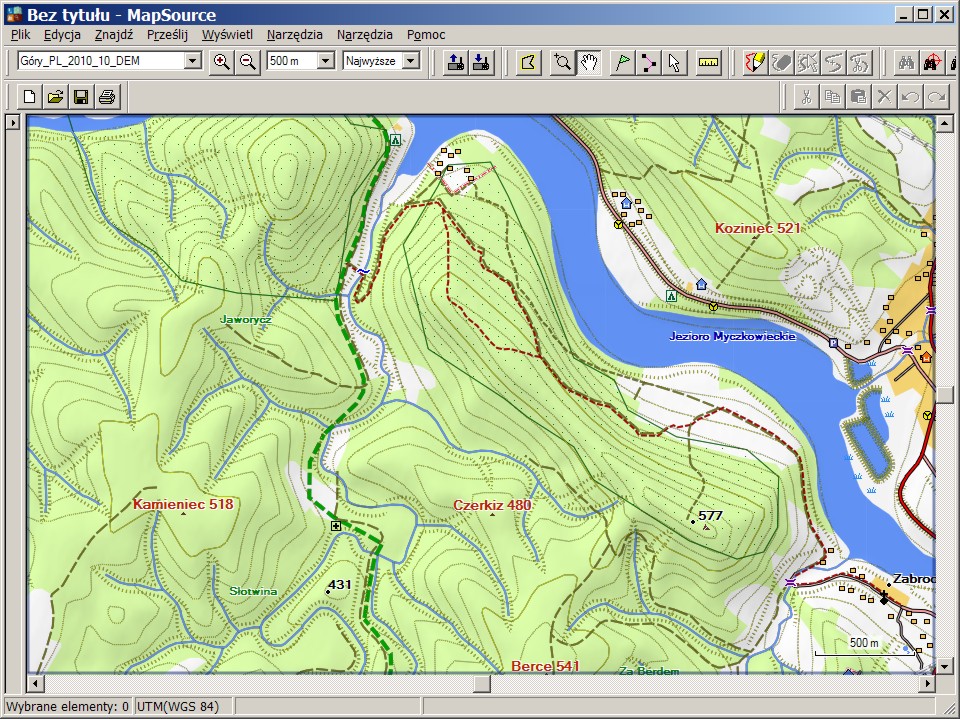
Task: Click the Zoom In magnifier button
Action: pos(222,62)
